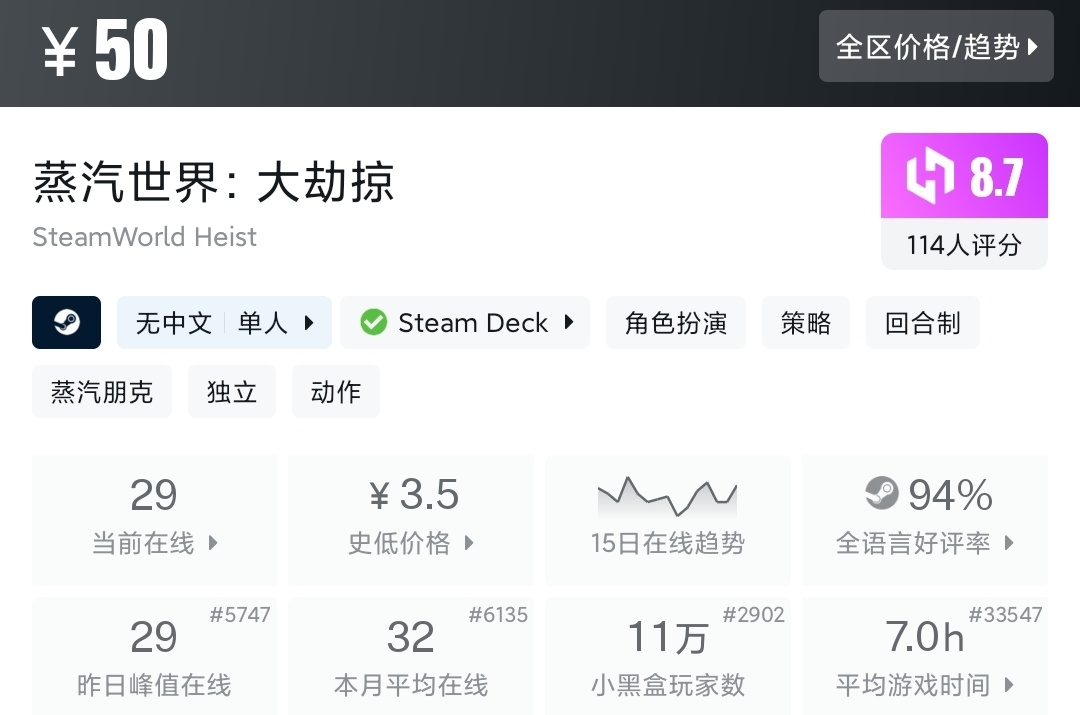Click the 15-day online trend sparkline chart
Screen dimensions: 1080x715
tap(667, 494)
